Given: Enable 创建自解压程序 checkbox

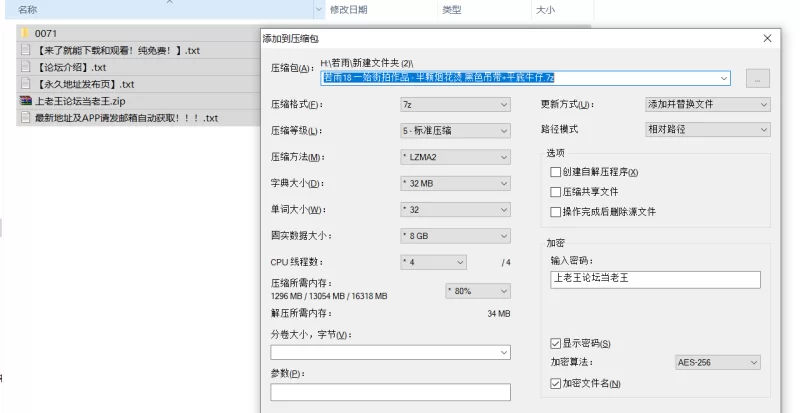Looking at the screenshot, I should (556, 172).
